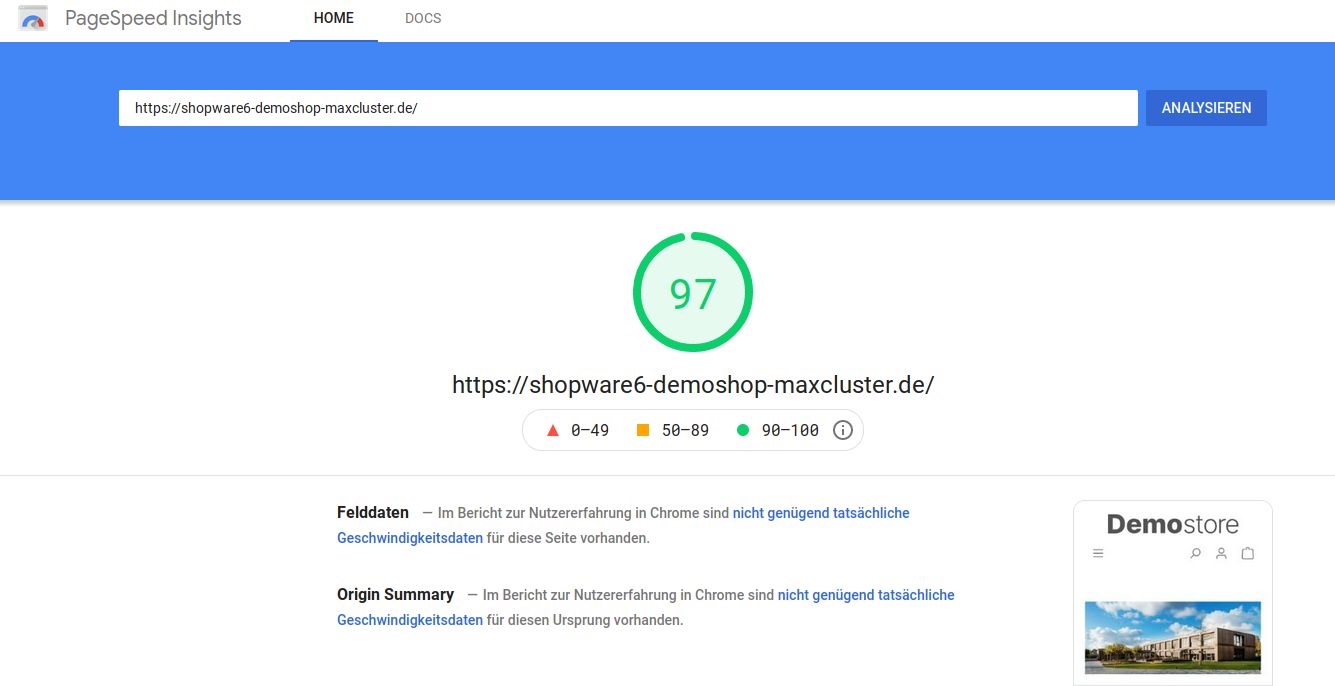Click the 'PageSpeed Insights' title text
1335x686 pixels.
(x=153, y=18)
